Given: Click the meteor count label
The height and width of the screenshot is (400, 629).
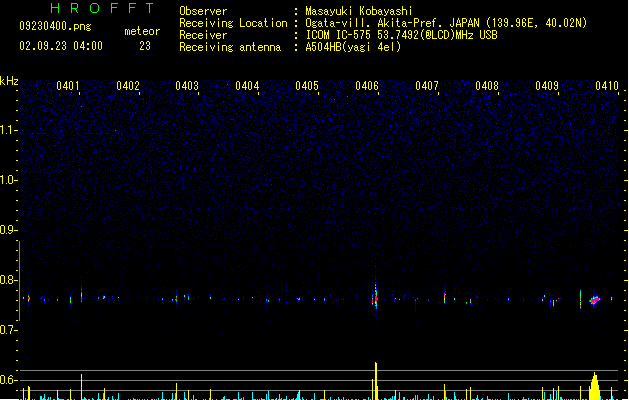Looking at the screenshot, I should pyautogui.click(x=142, y=31).
